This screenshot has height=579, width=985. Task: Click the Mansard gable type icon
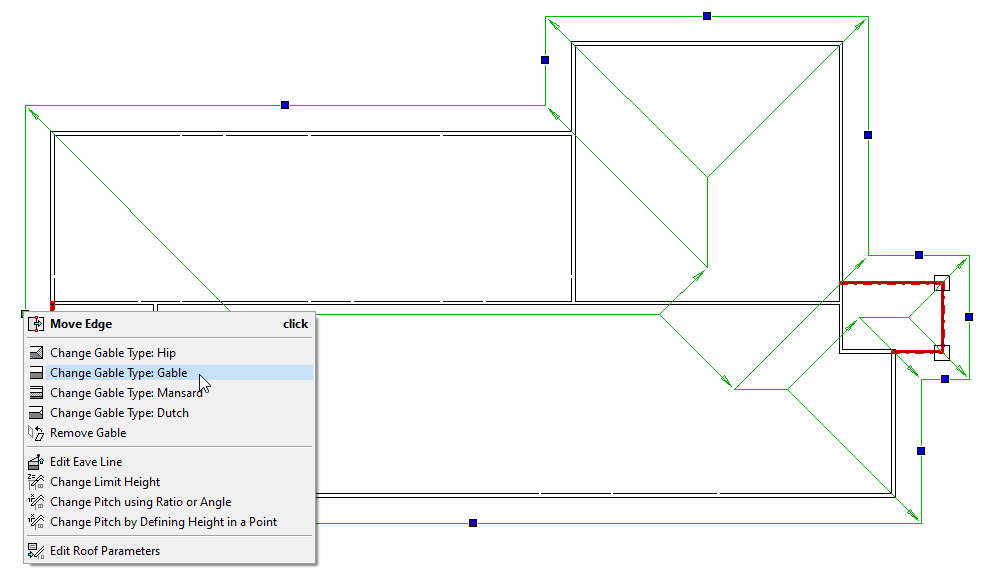[37, 393]
